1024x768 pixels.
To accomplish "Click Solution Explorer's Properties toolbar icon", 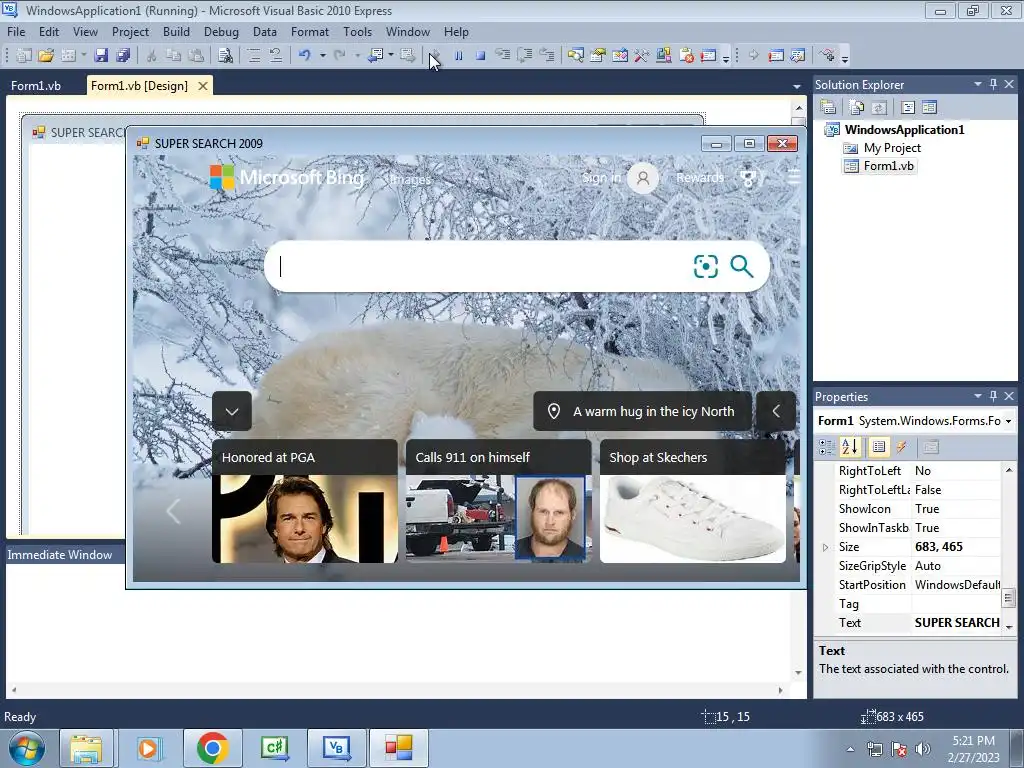I will (828, 107).
